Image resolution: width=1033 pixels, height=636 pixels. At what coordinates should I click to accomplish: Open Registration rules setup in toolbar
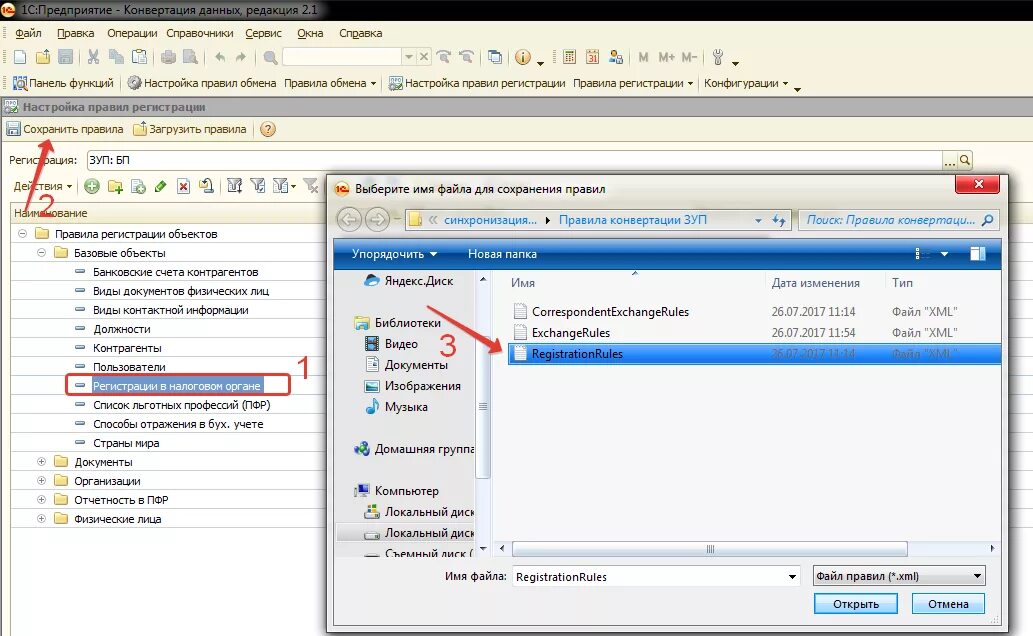(477, 83)
